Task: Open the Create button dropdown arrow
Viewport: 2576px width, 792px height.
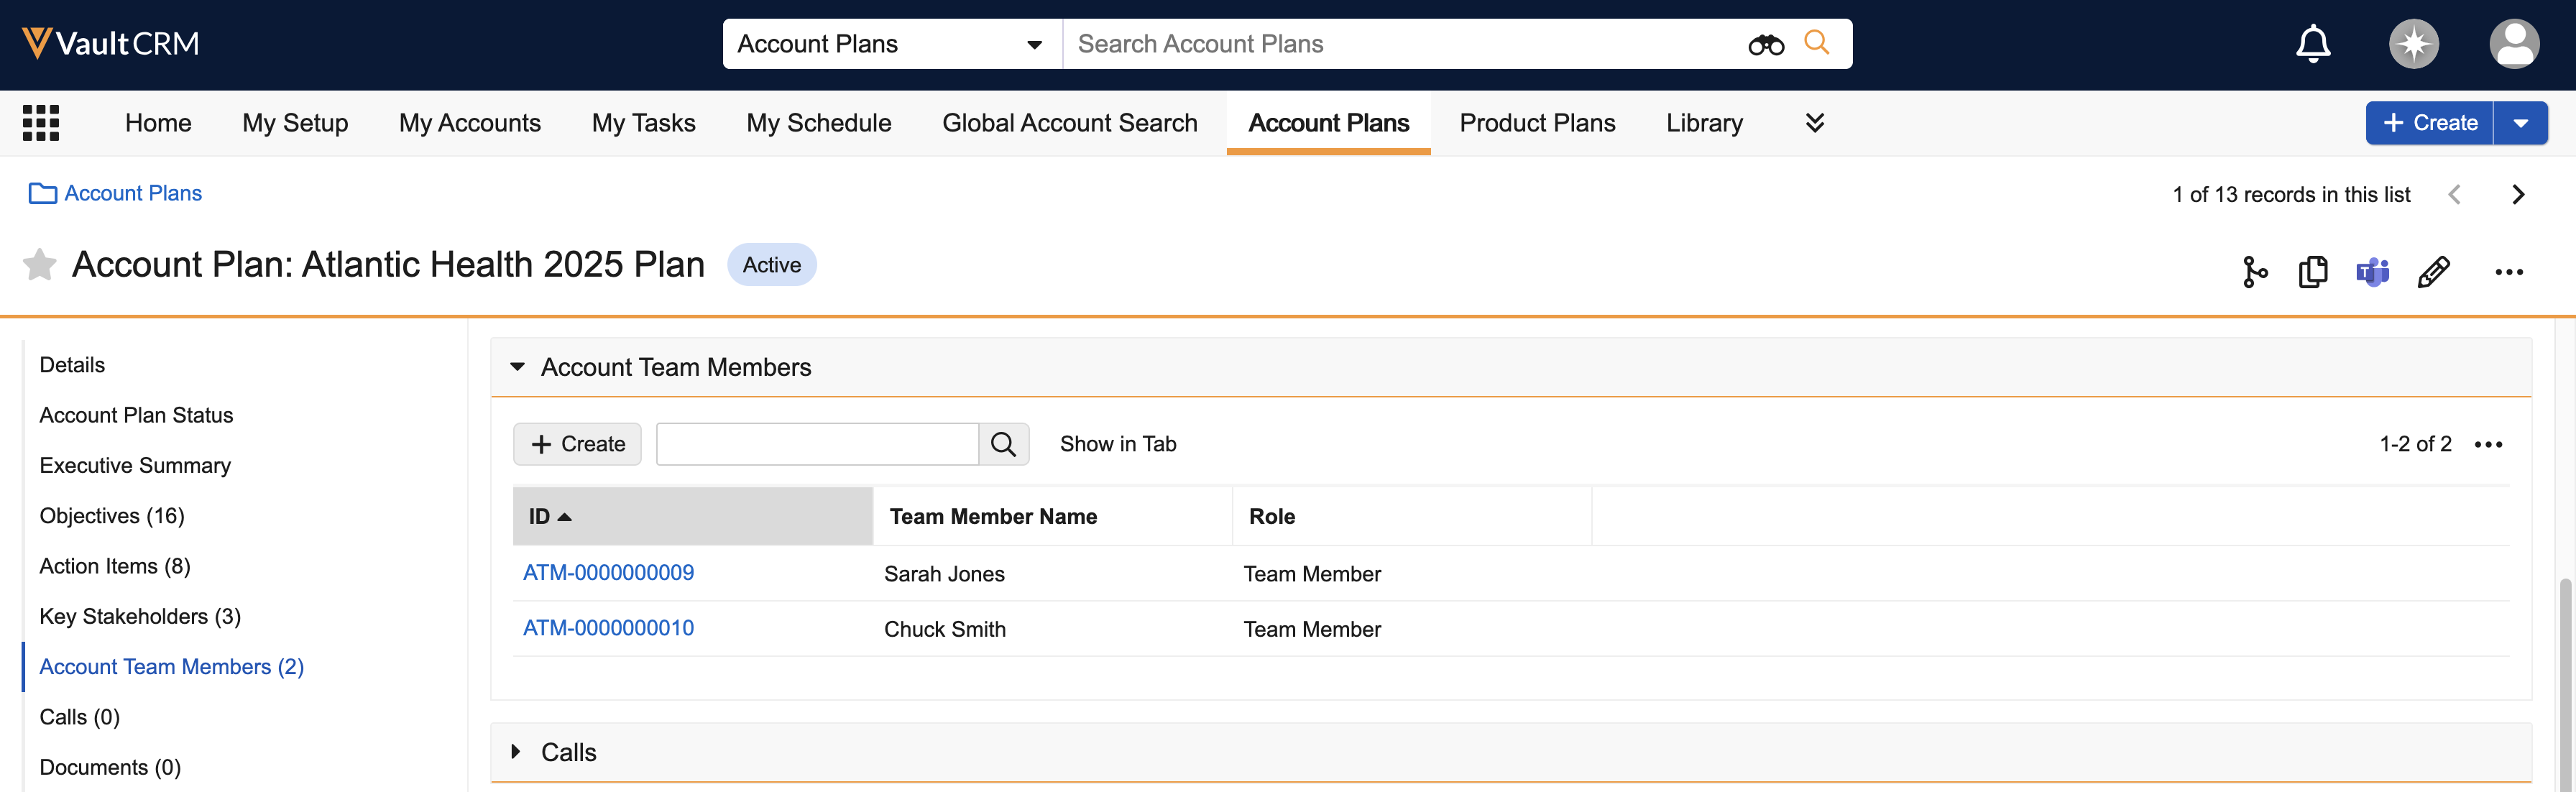Action: 2520,123
